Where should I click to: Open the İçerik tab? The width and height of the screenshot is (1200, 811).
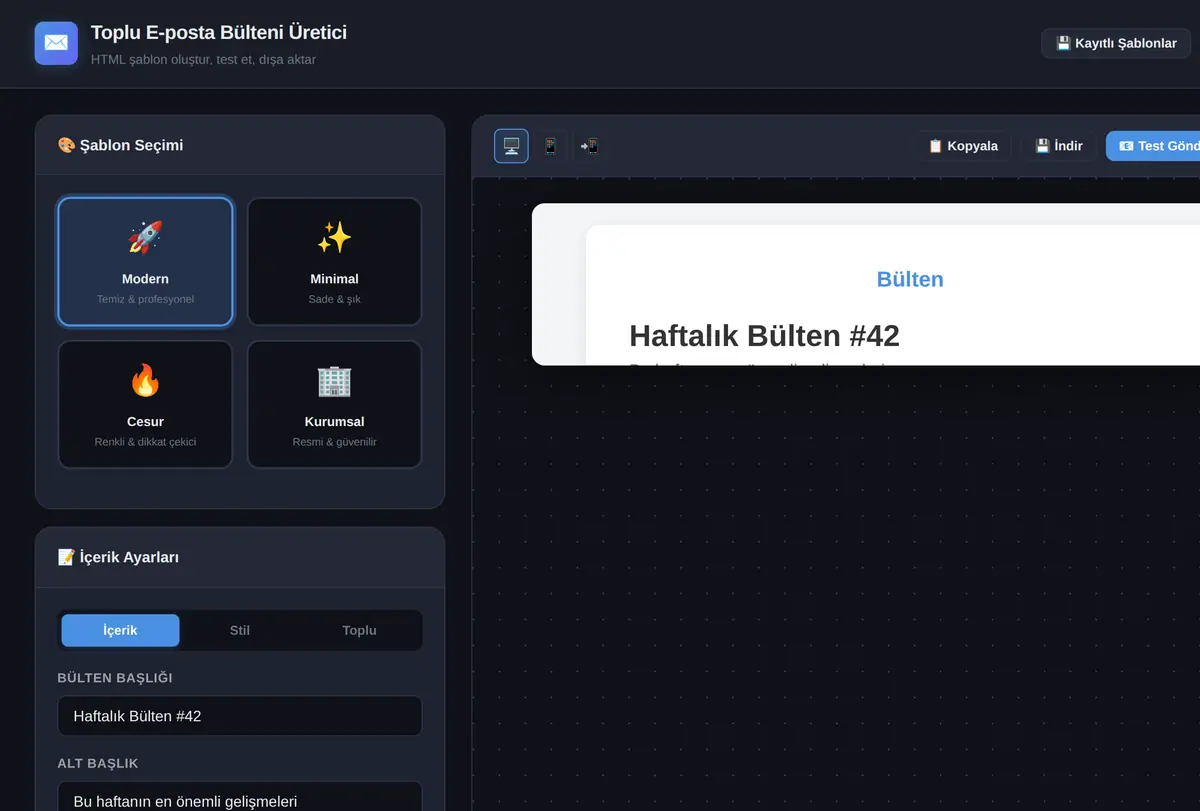[x=120, y=630]
